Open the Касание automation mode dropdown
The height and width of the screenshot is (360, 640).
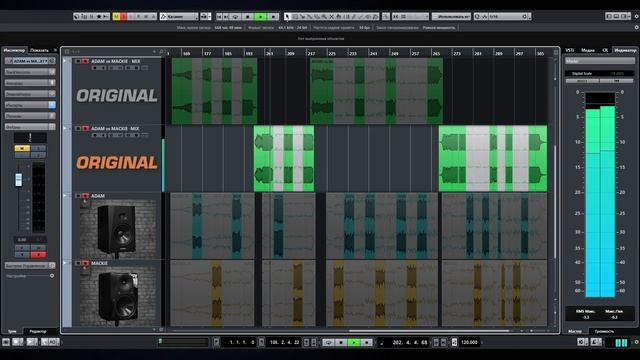tap(179, 17)
